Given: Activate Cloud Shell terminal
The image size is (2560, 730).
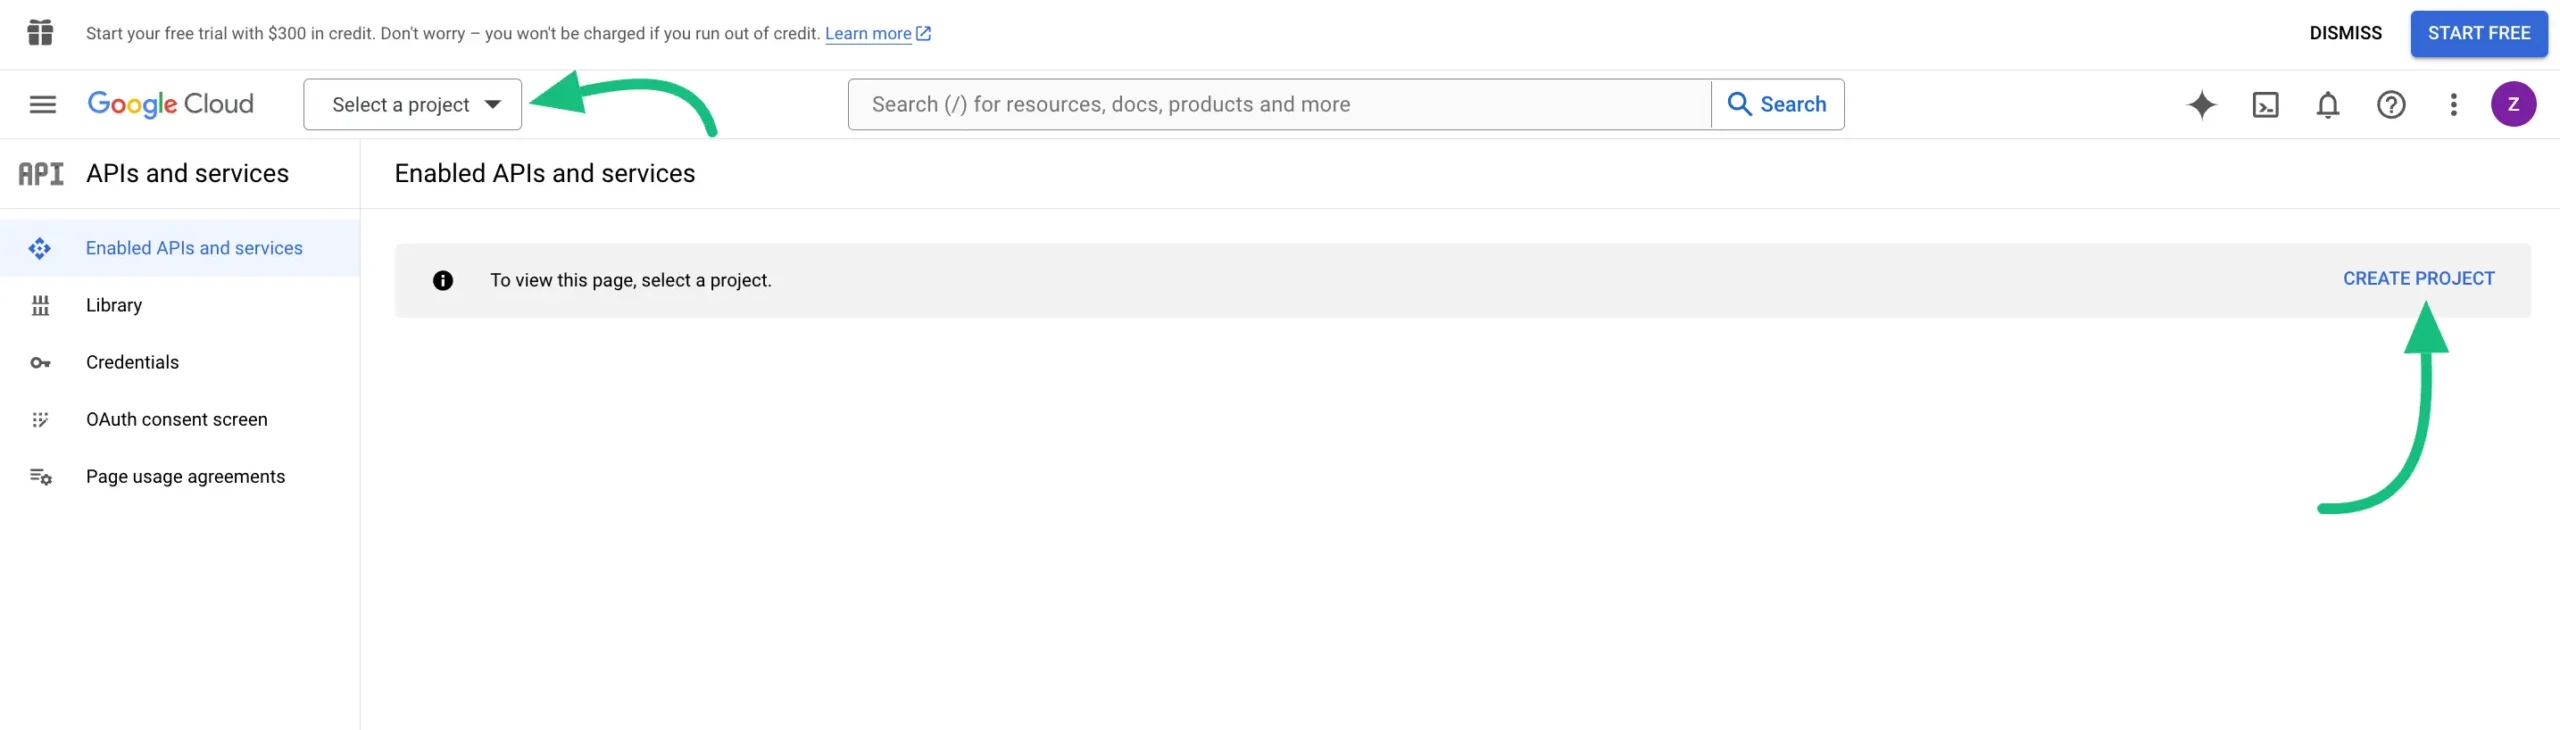Looking at the screenshot, I should (2265, 104).
